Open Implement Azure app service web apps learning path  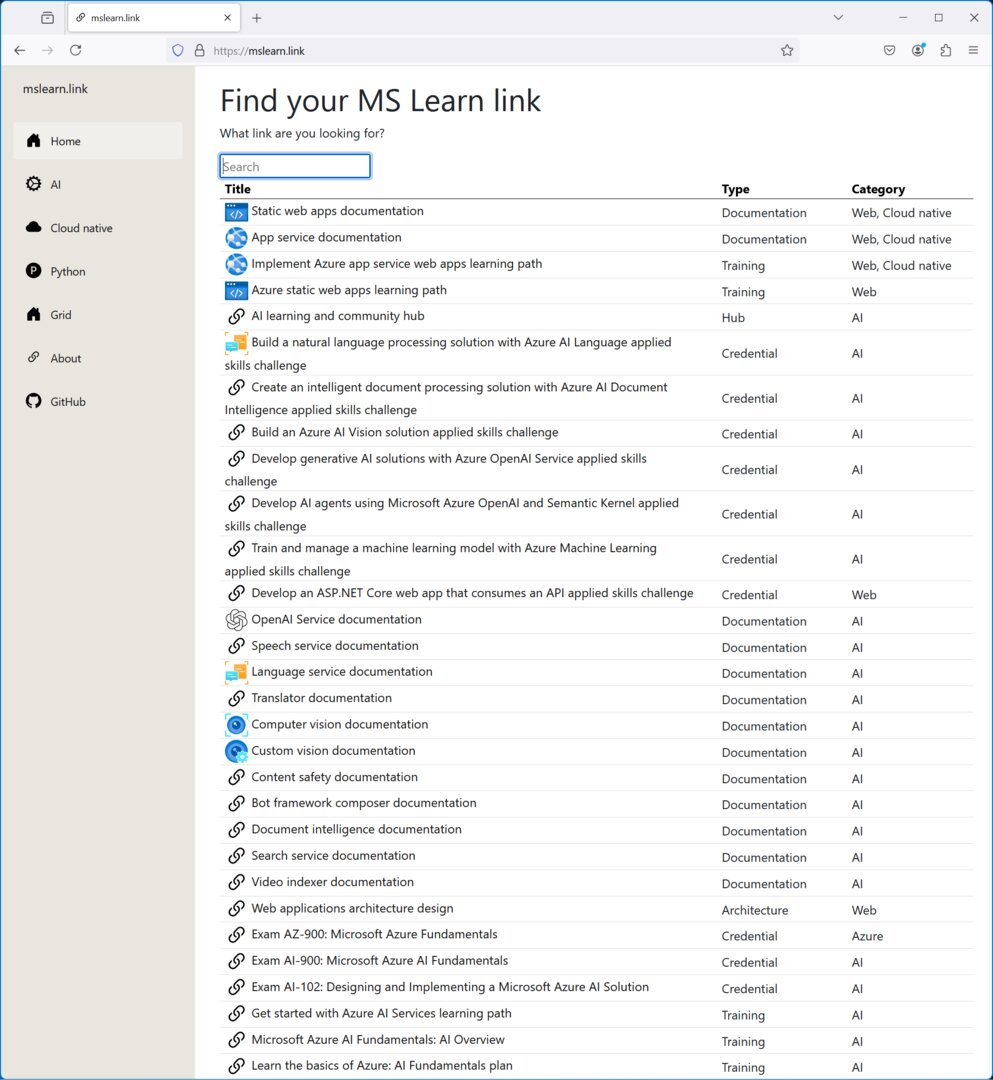pyautogui.click(x=397, y=264)
